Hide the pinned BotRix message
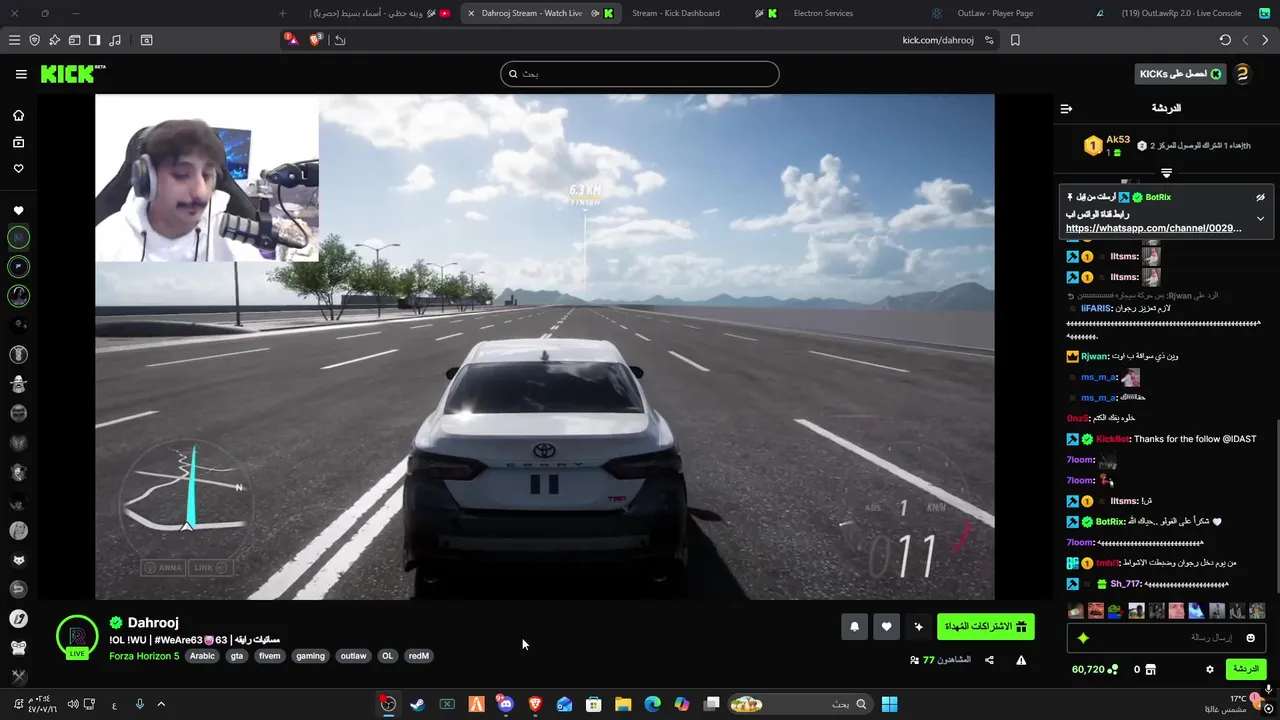 click(1260, 197)
